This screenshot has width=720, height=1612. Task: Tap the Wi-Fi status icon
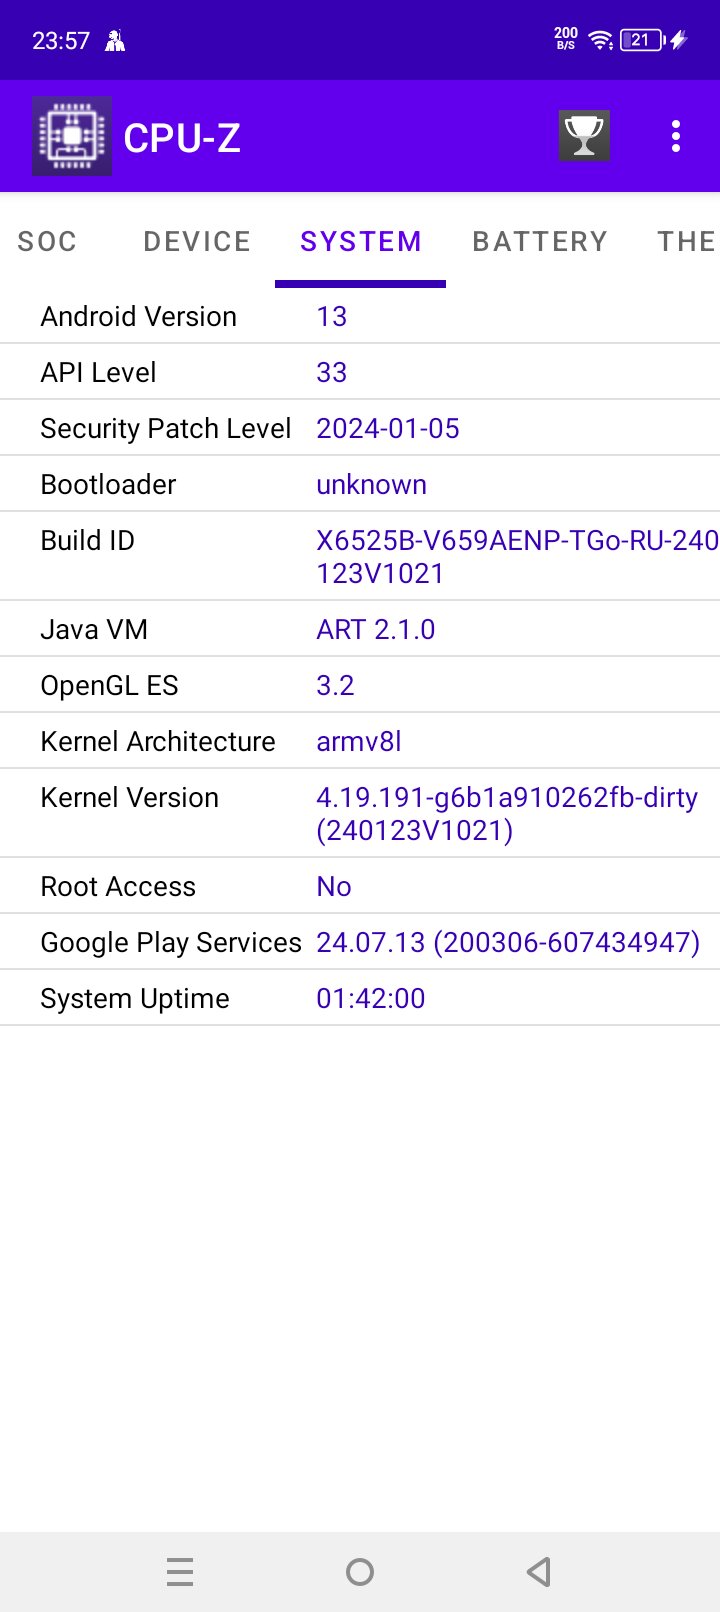coord(601,40)
